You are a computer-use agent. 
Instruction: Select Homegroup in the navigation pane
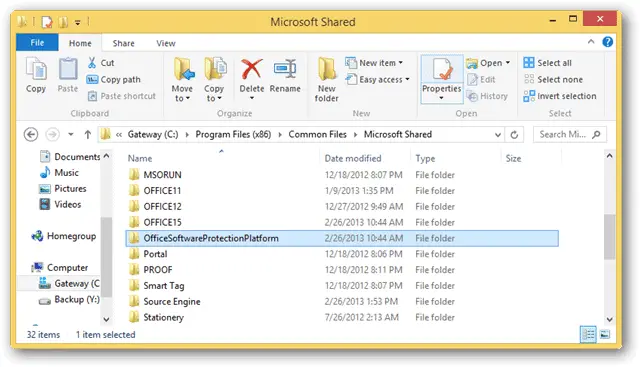tap(64, 236)
